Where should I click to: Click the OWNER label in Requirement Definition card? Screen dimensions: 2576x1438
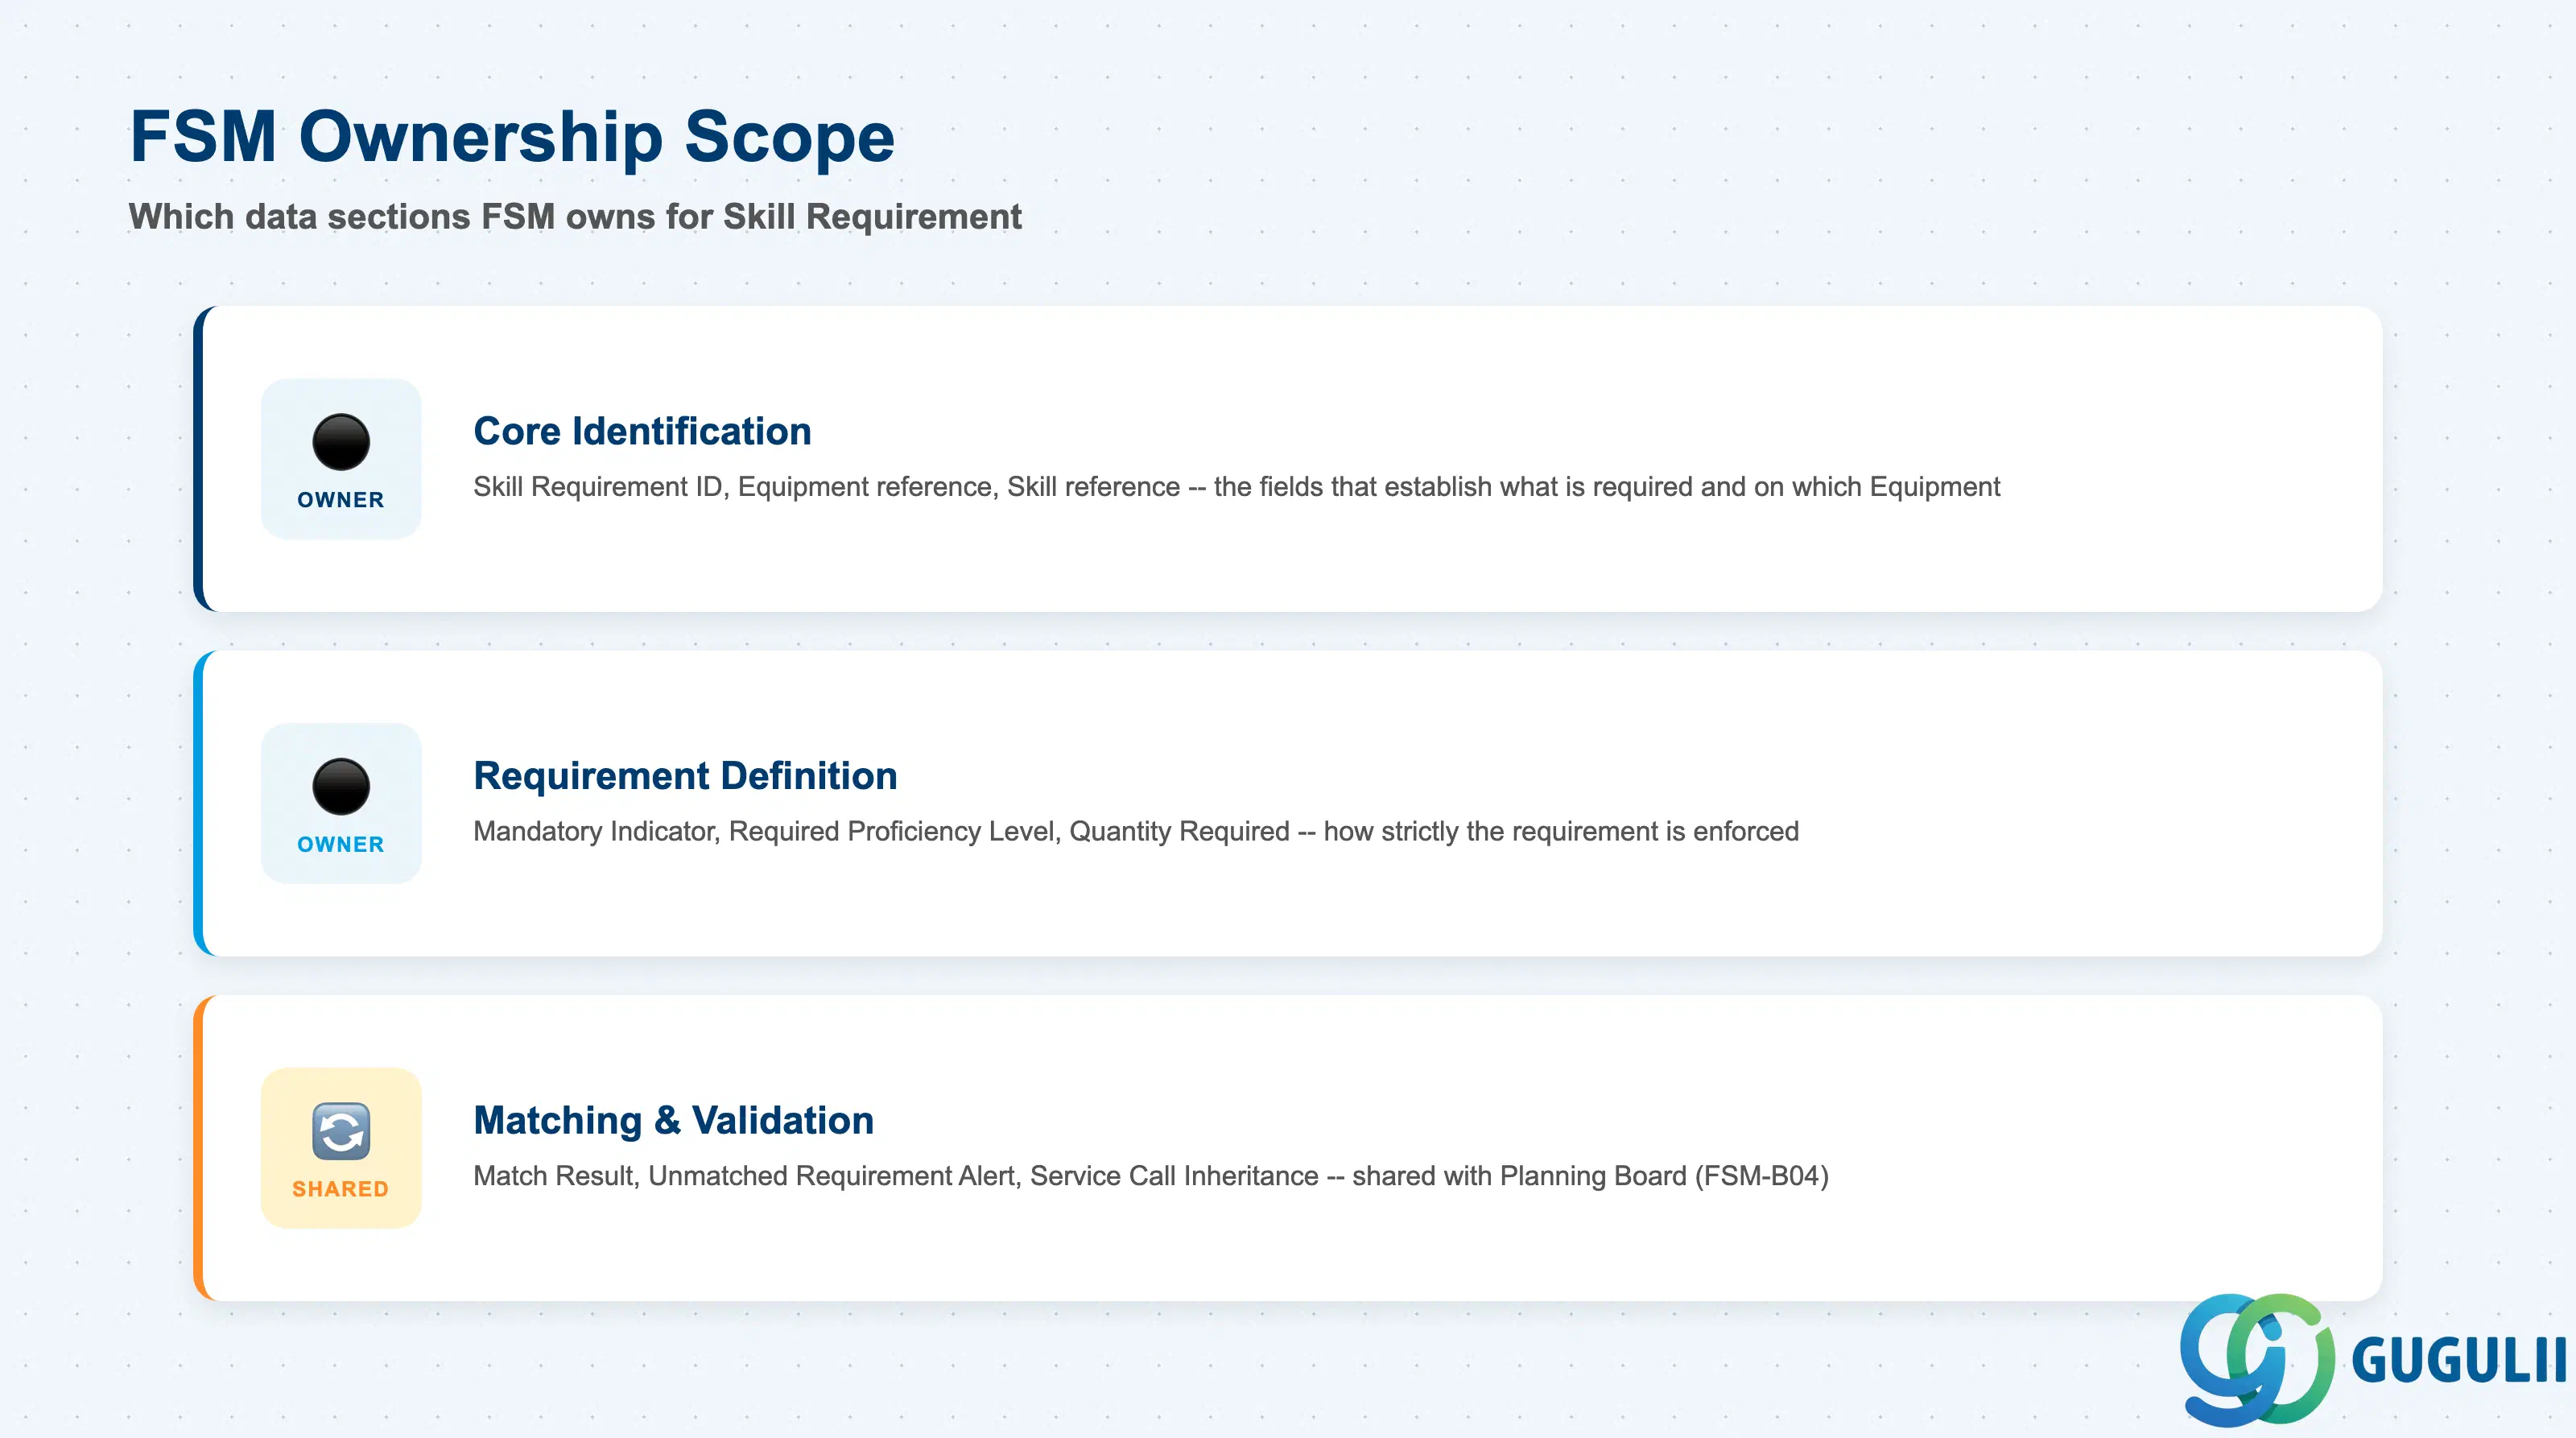(x=341, y=845)
